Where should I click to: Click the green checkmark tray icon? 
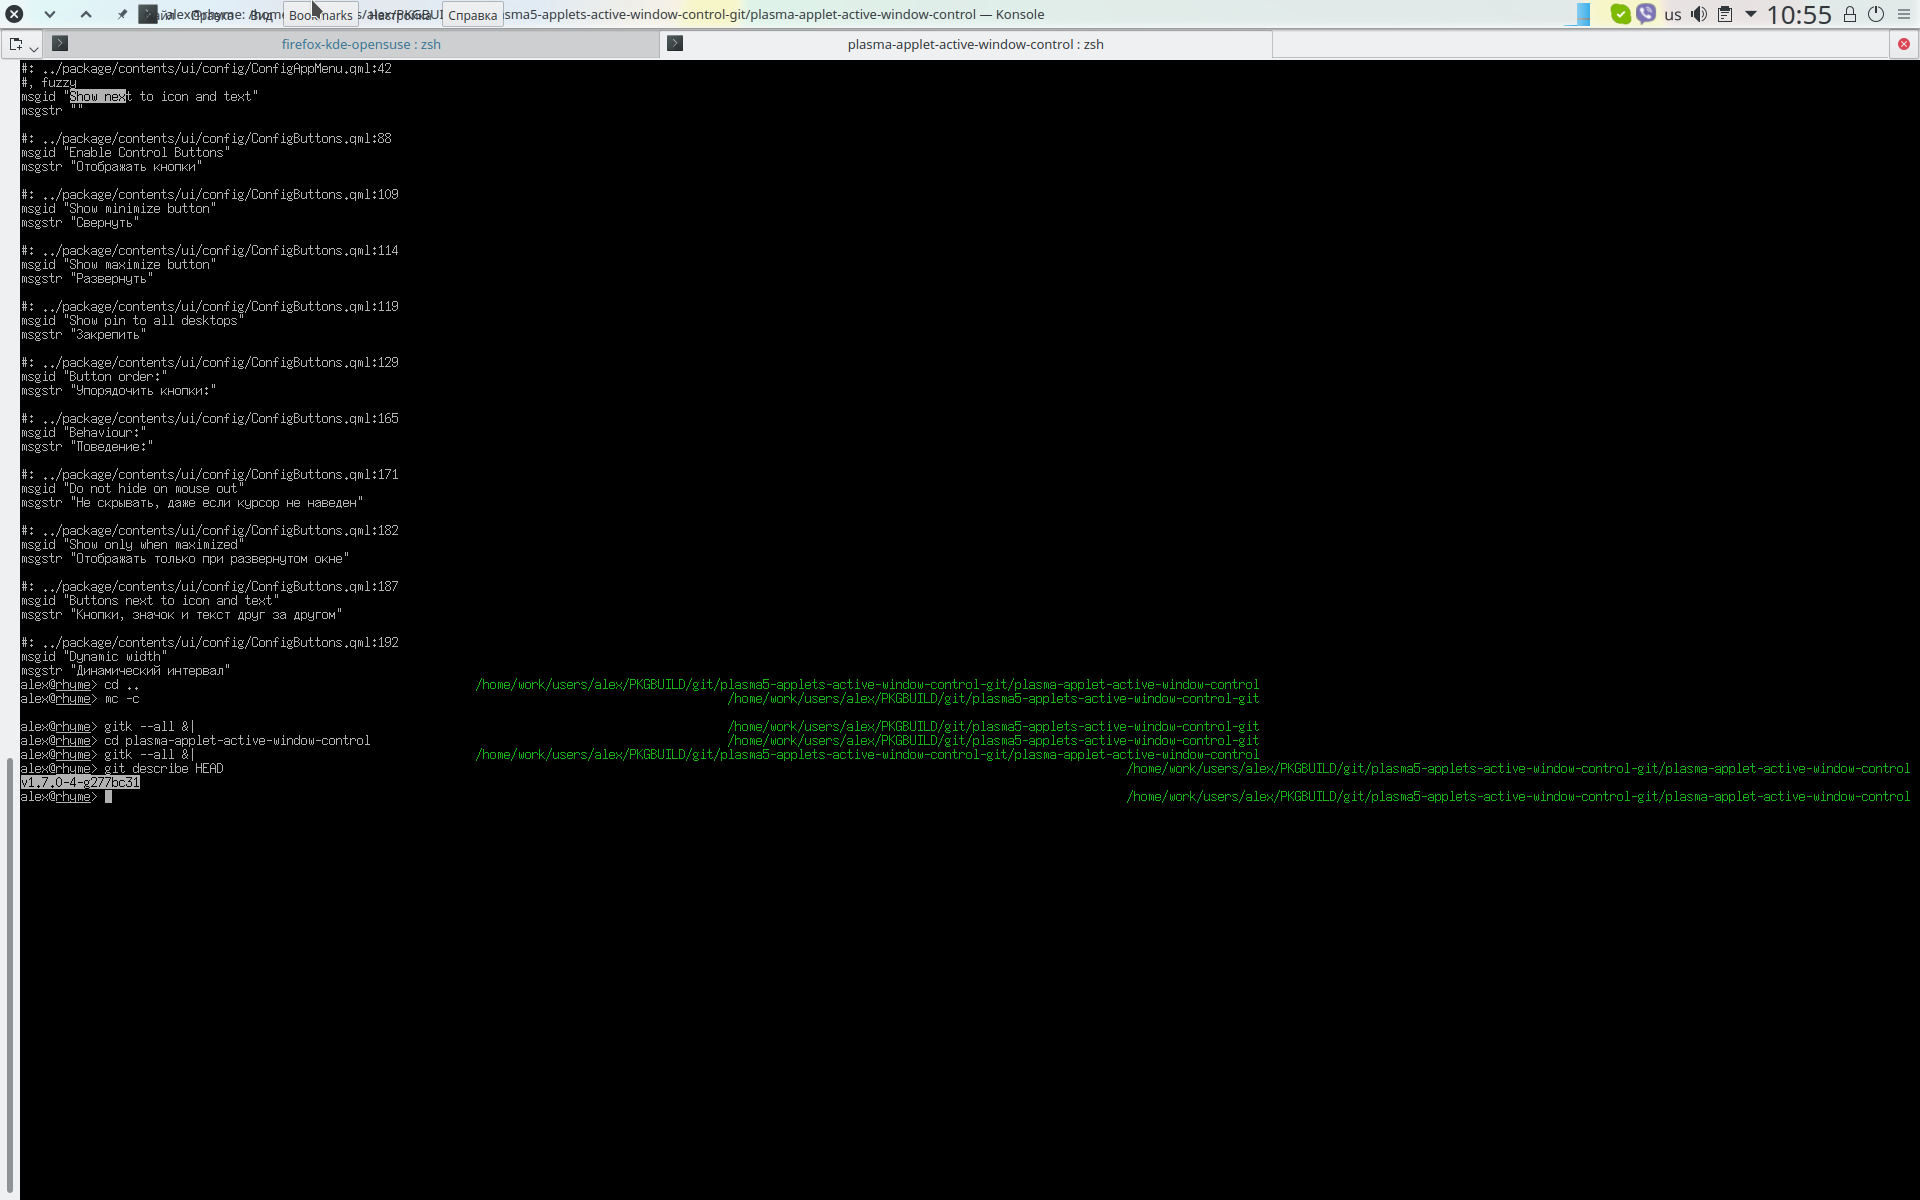1620,14
